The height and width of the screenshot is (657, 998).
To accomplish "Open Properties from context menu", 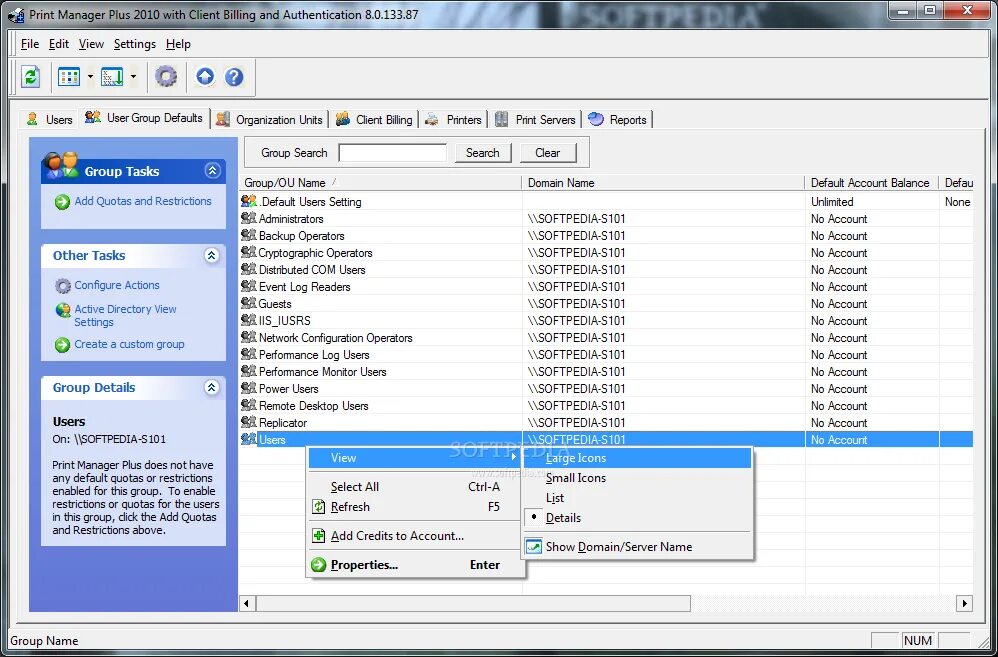I will point(415,565).
